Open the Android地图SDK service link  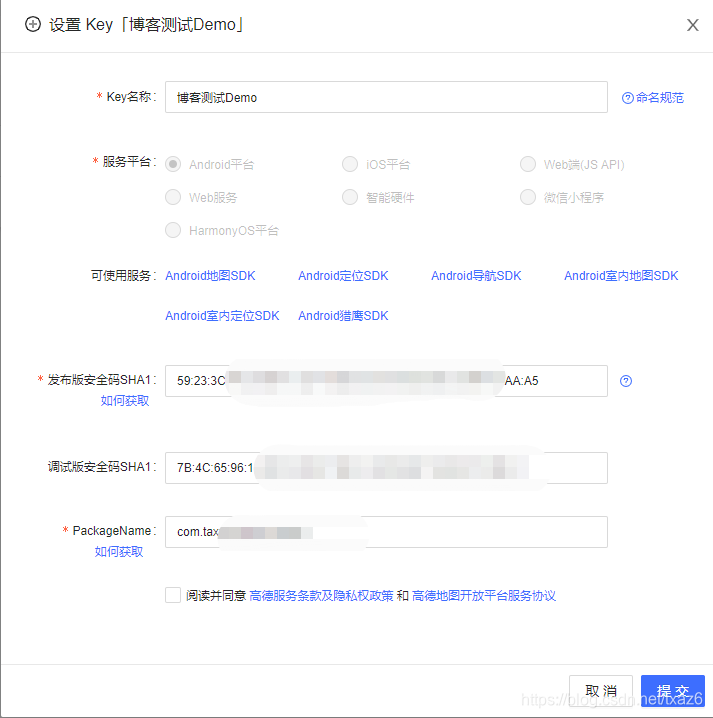[x=210, y=276]
